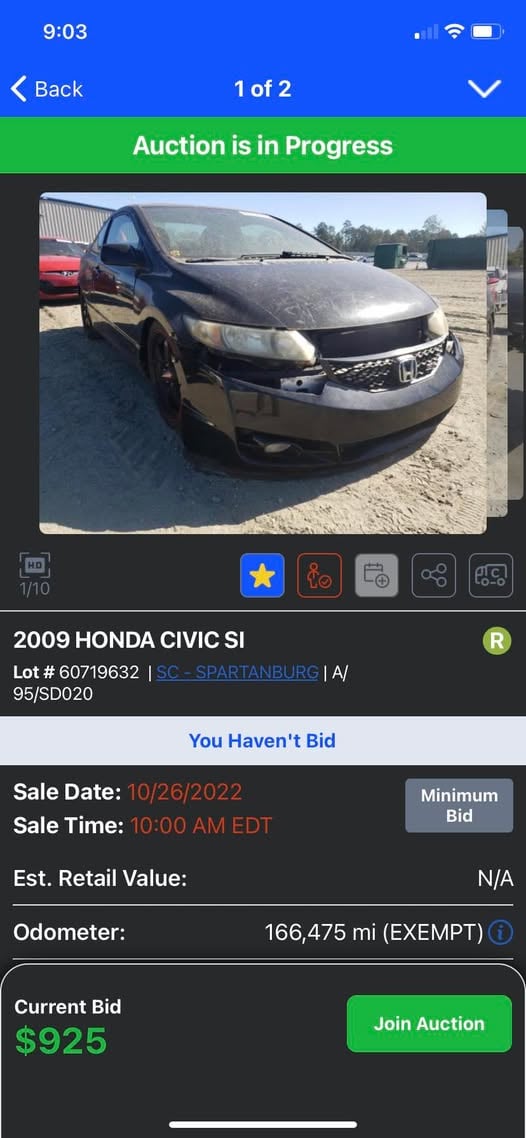
Task: Tap the green R badge icon
Action: click(497, 641)
